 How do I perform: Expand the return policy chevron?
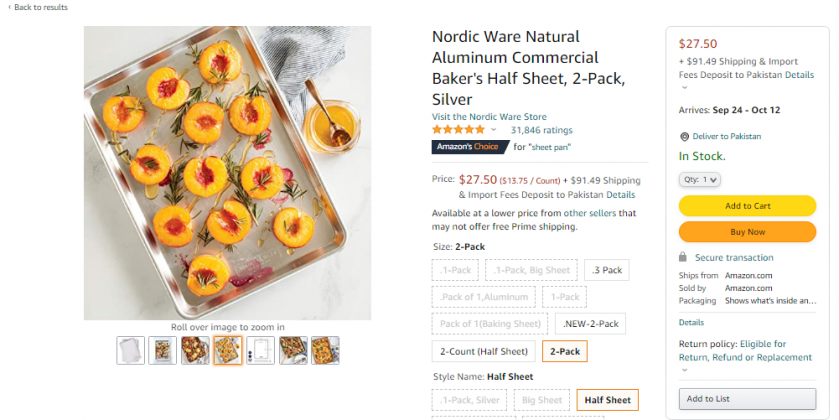684,369
